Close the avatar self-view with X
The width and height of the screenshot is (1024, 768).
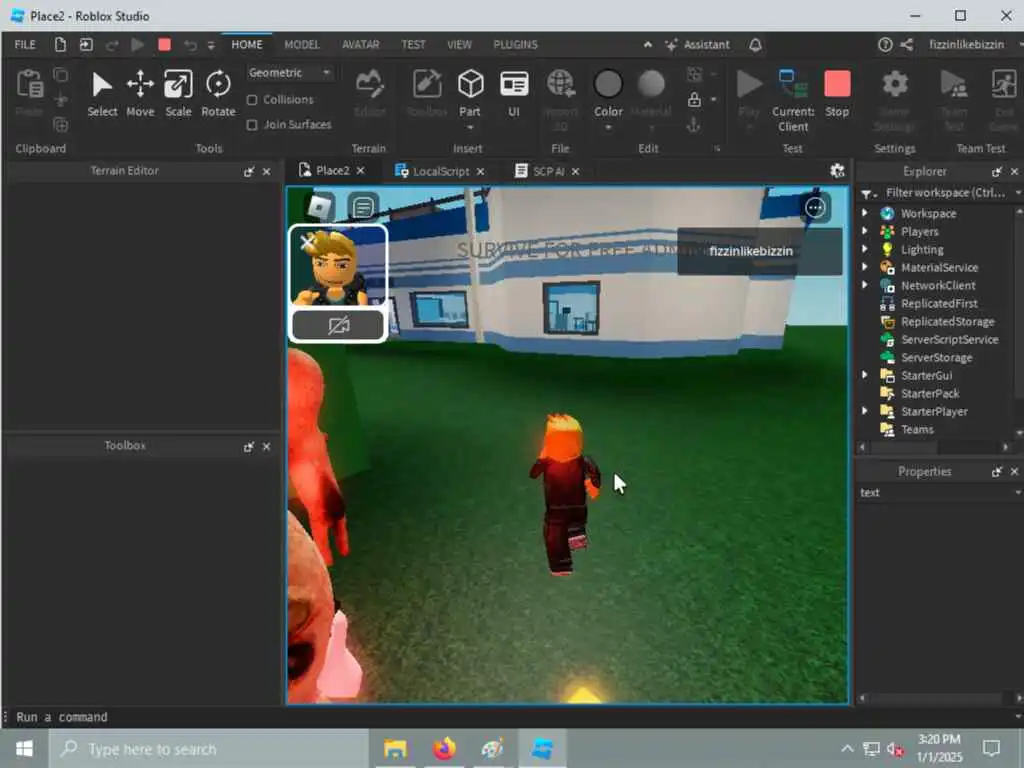pos(306,242)
